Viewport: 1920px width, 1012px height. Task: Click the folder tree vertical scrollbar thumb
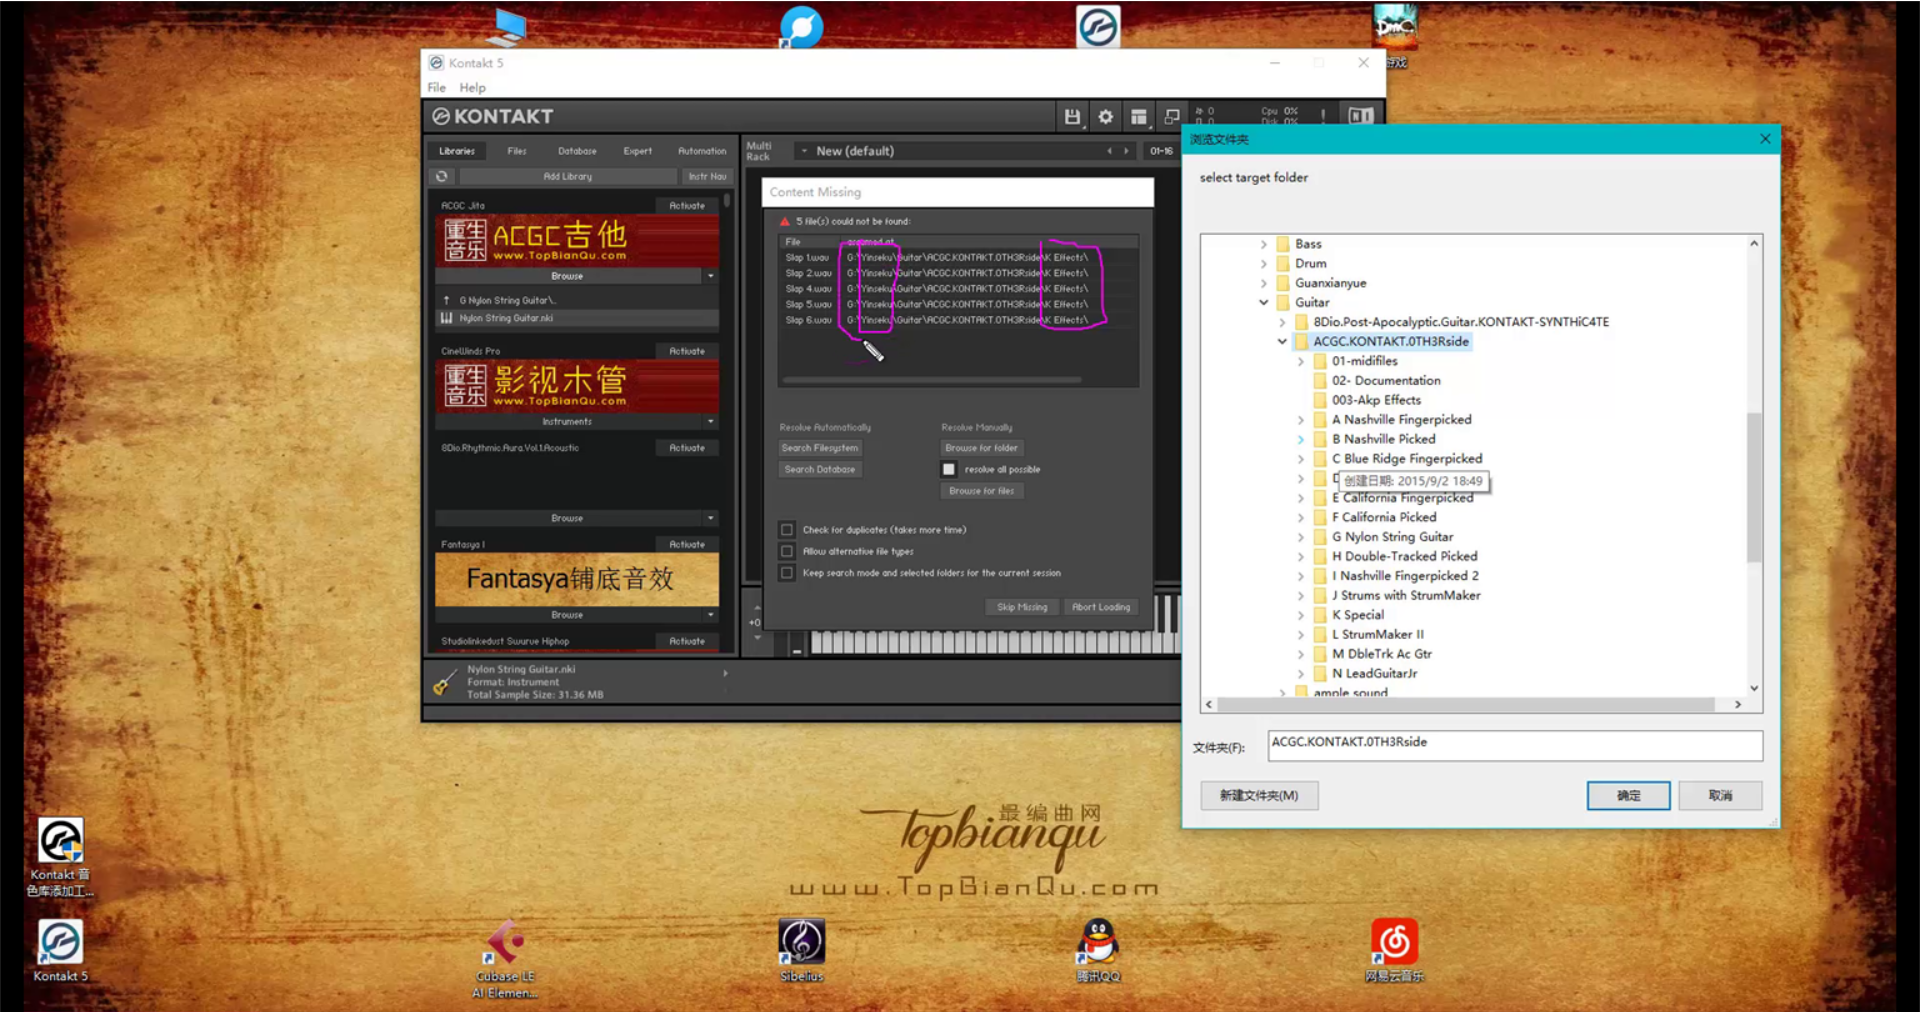coord(1754,487)
